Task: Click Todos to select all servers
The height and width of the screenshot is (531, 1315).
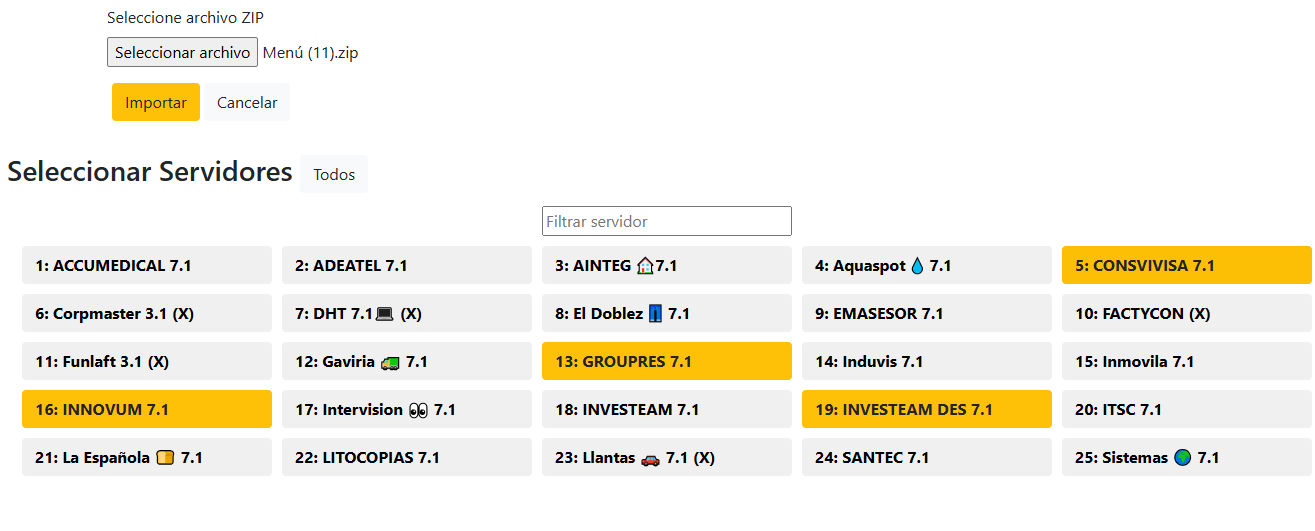Action: point(334,175)
